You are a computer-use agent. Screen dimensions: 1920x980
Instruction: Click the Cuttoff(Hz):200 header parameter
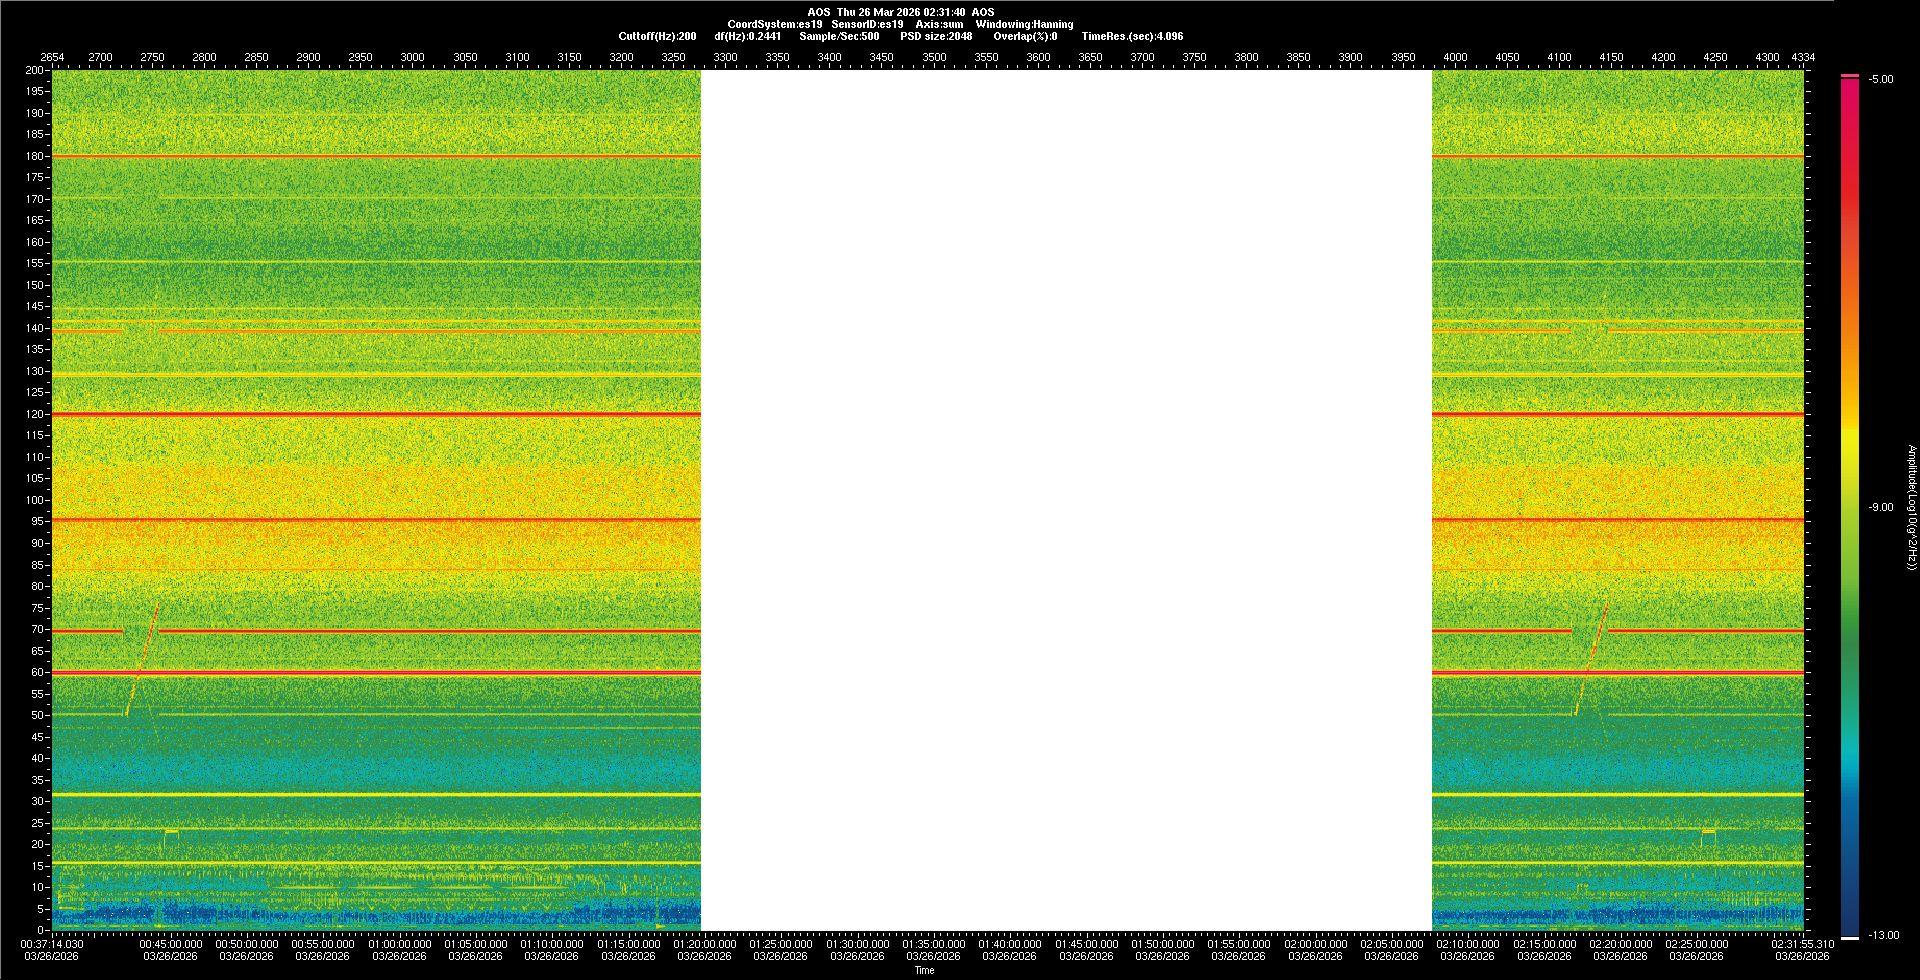657,36
